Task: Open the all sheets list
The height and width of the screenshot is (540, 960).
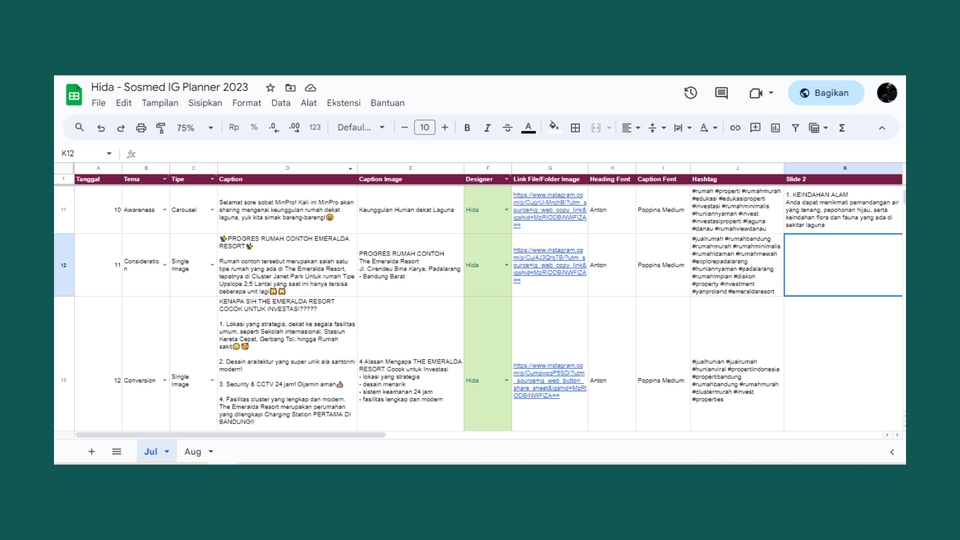Action: pyautogui.click(x=116, y=451)
